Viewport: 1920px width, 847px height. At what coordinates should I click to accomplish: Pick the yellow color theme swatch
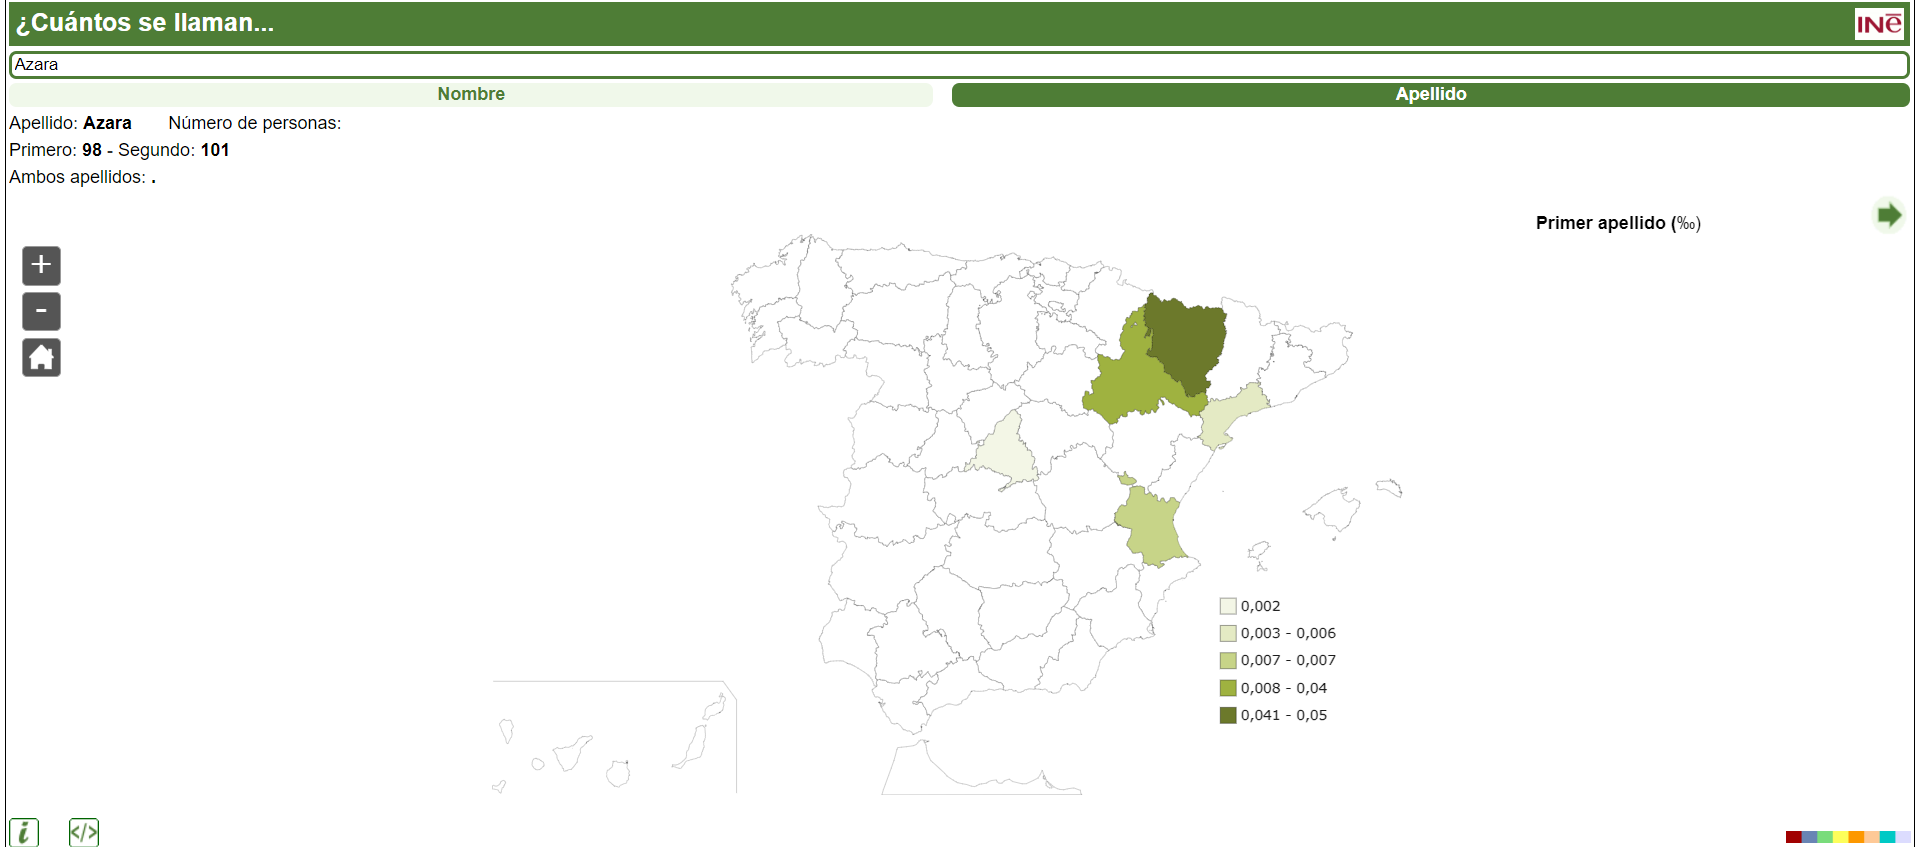[x=1840, y=837]
